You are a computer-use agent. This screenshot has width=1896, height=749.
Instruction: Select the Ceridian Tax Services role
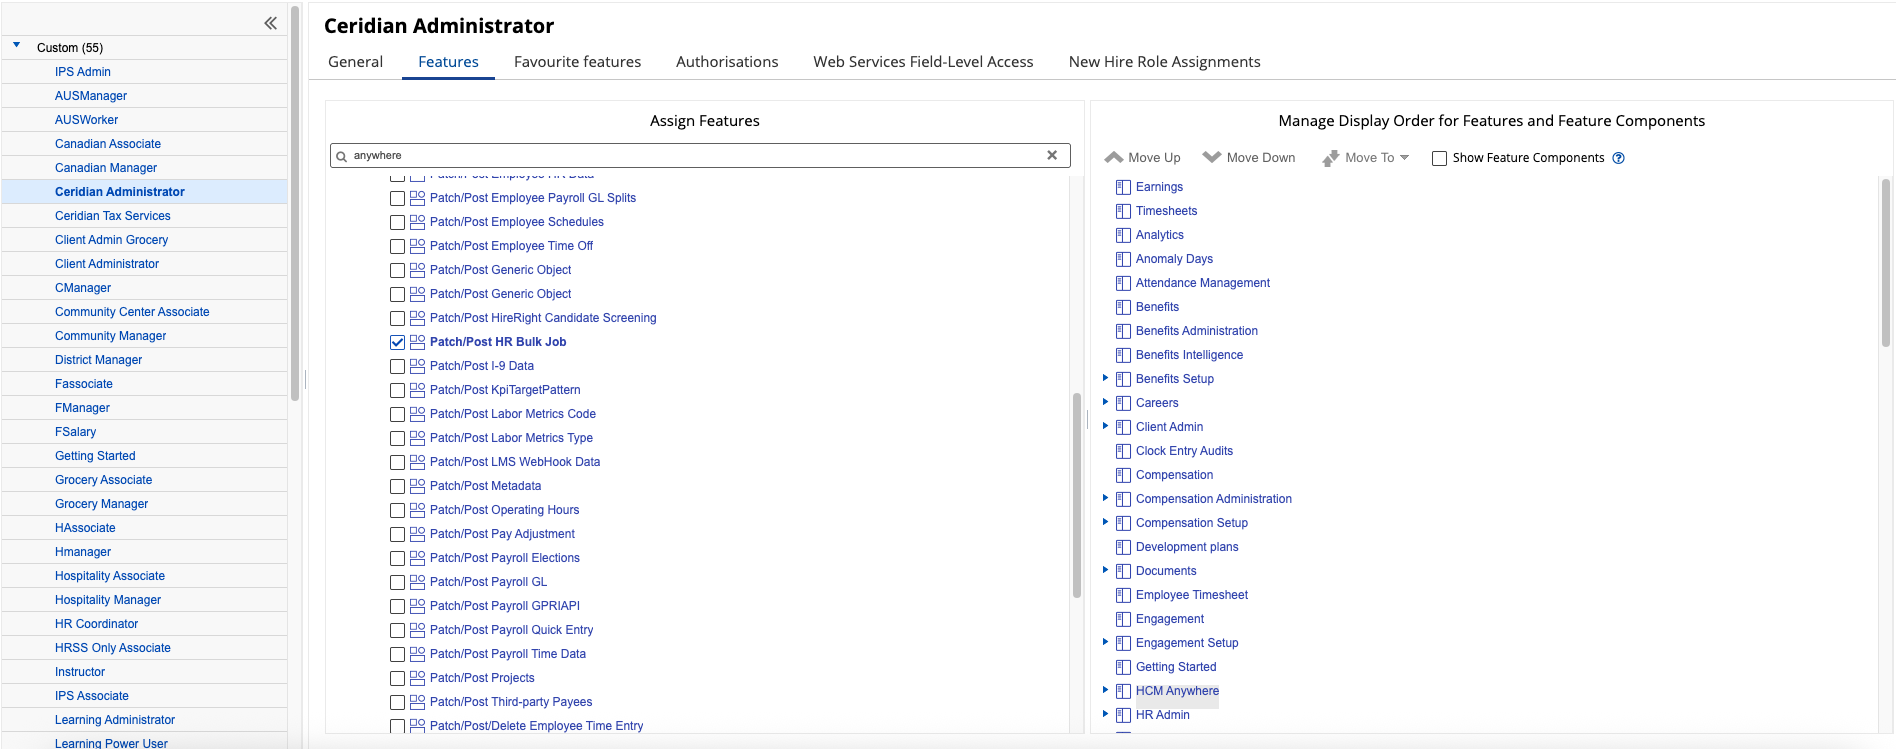[x=113, y=216]
